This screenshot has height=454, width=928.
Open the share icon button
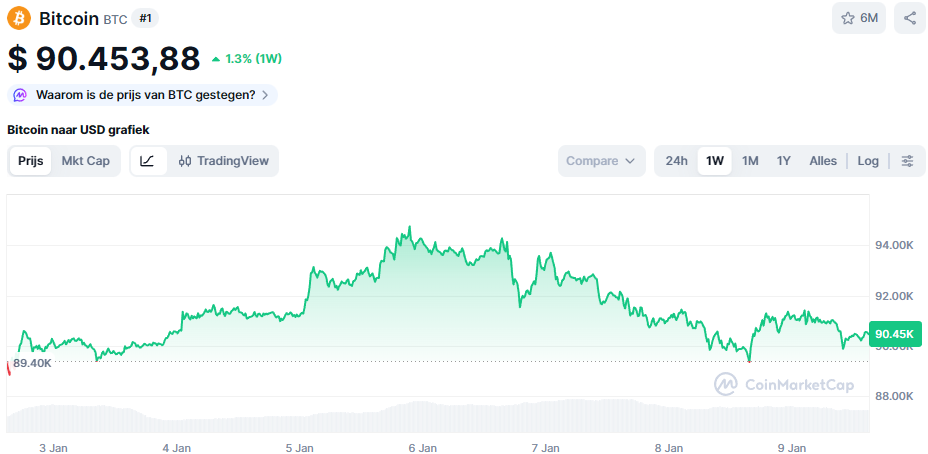[x=910, y=18]
